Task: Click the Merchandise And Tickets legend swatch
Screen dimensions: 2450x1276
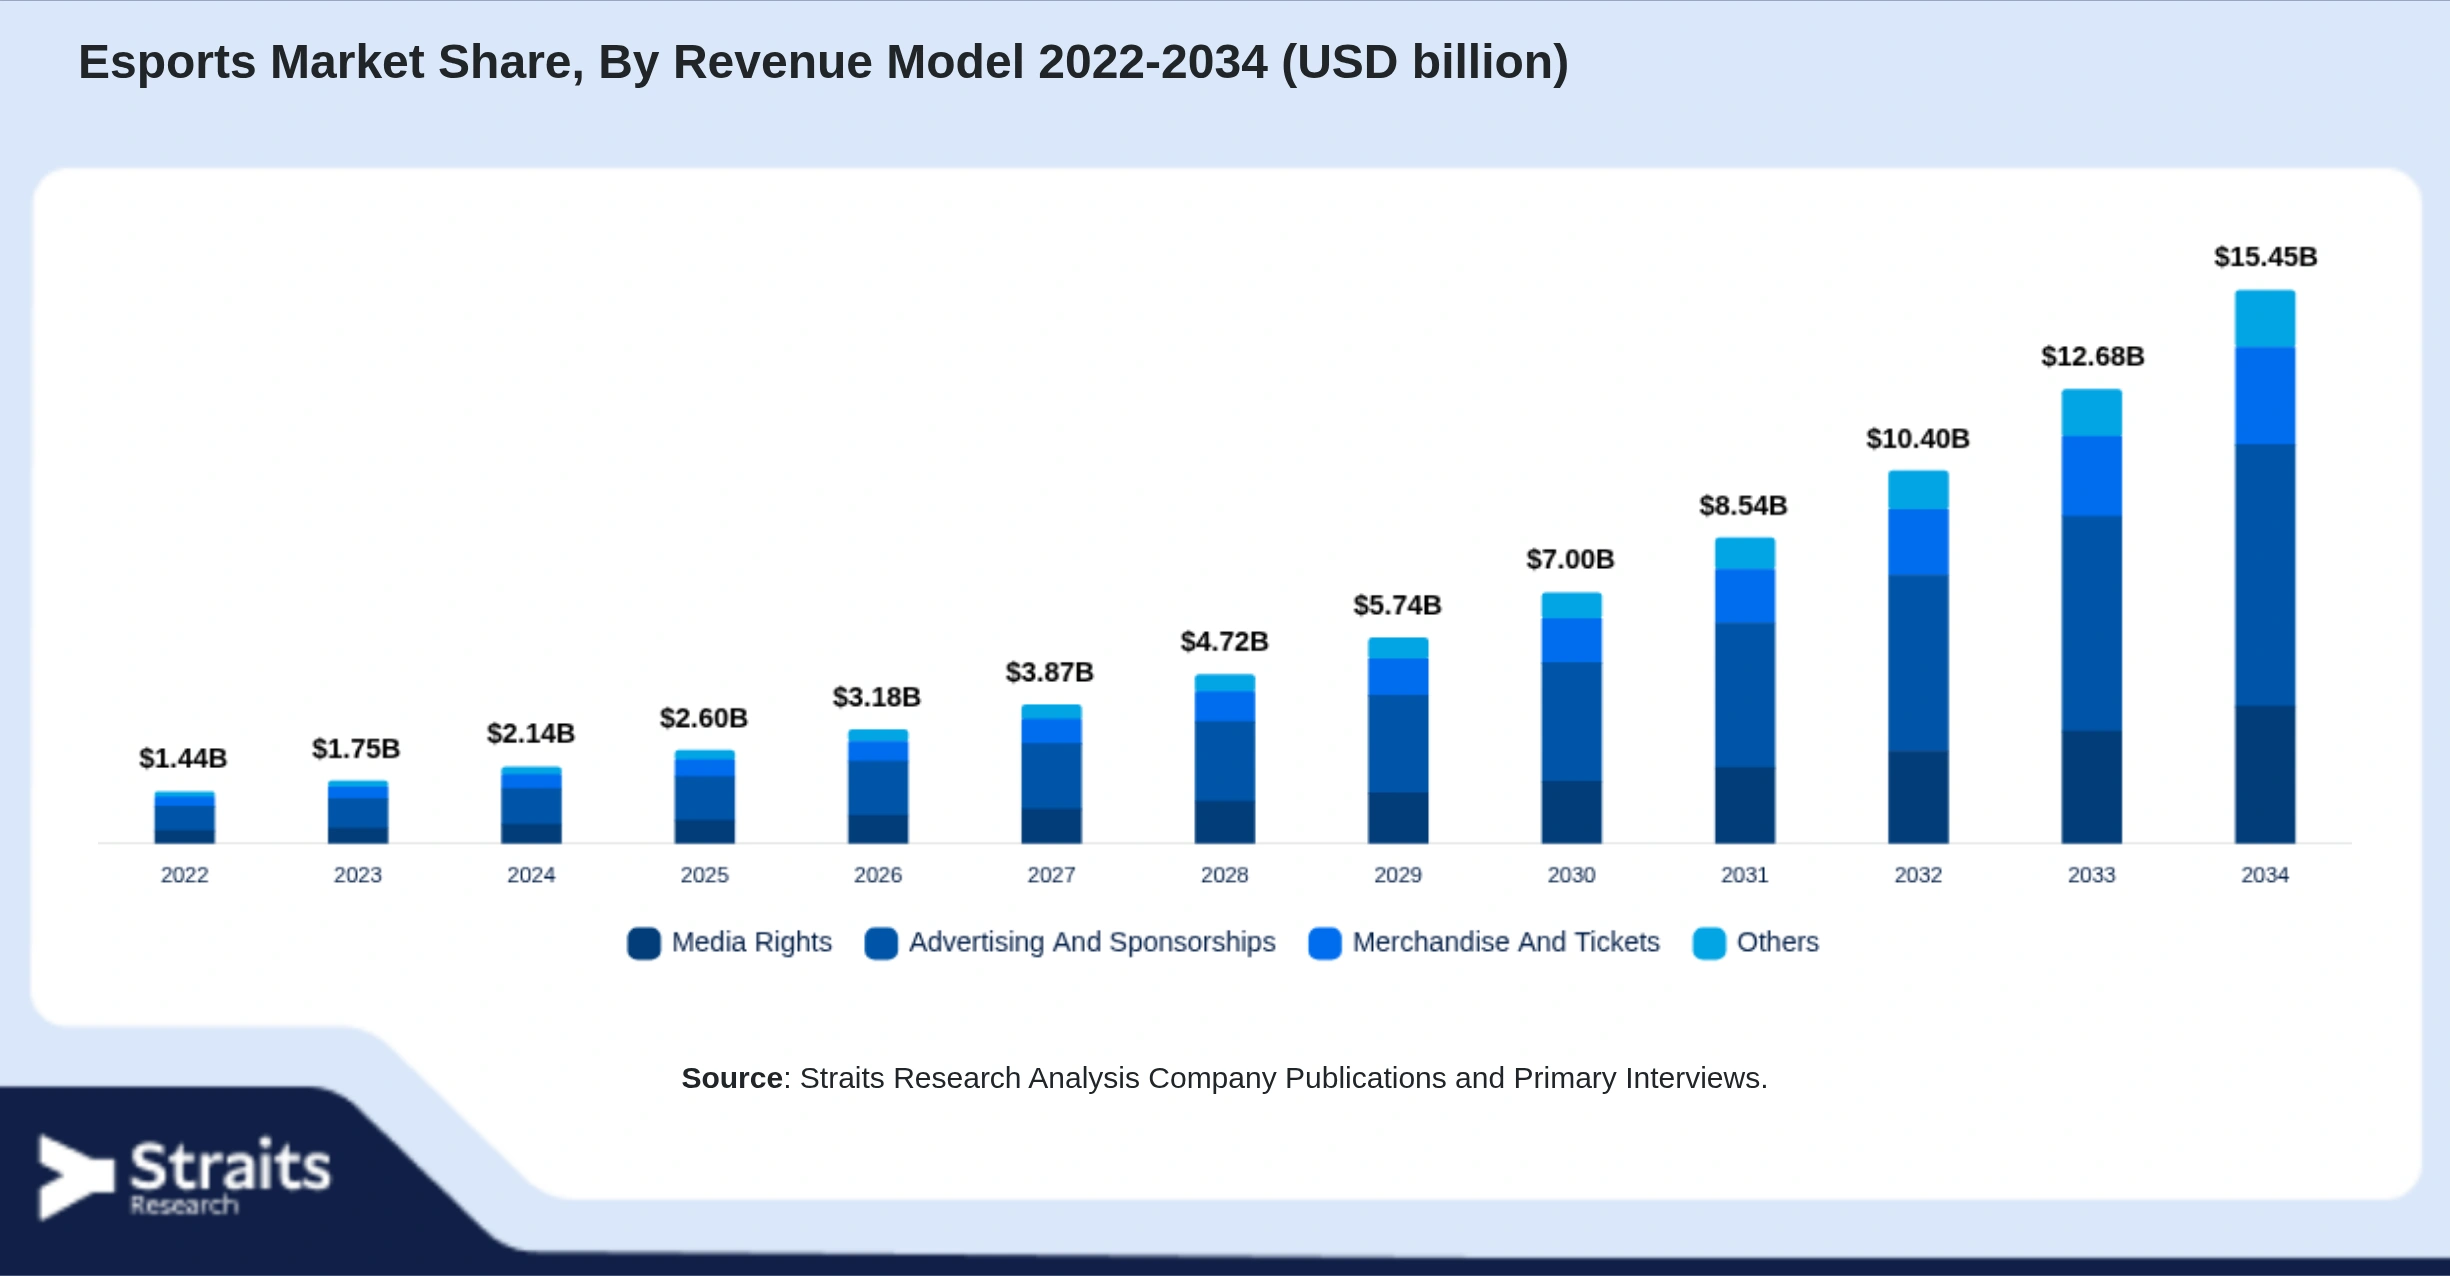Action: point(1325,943)
